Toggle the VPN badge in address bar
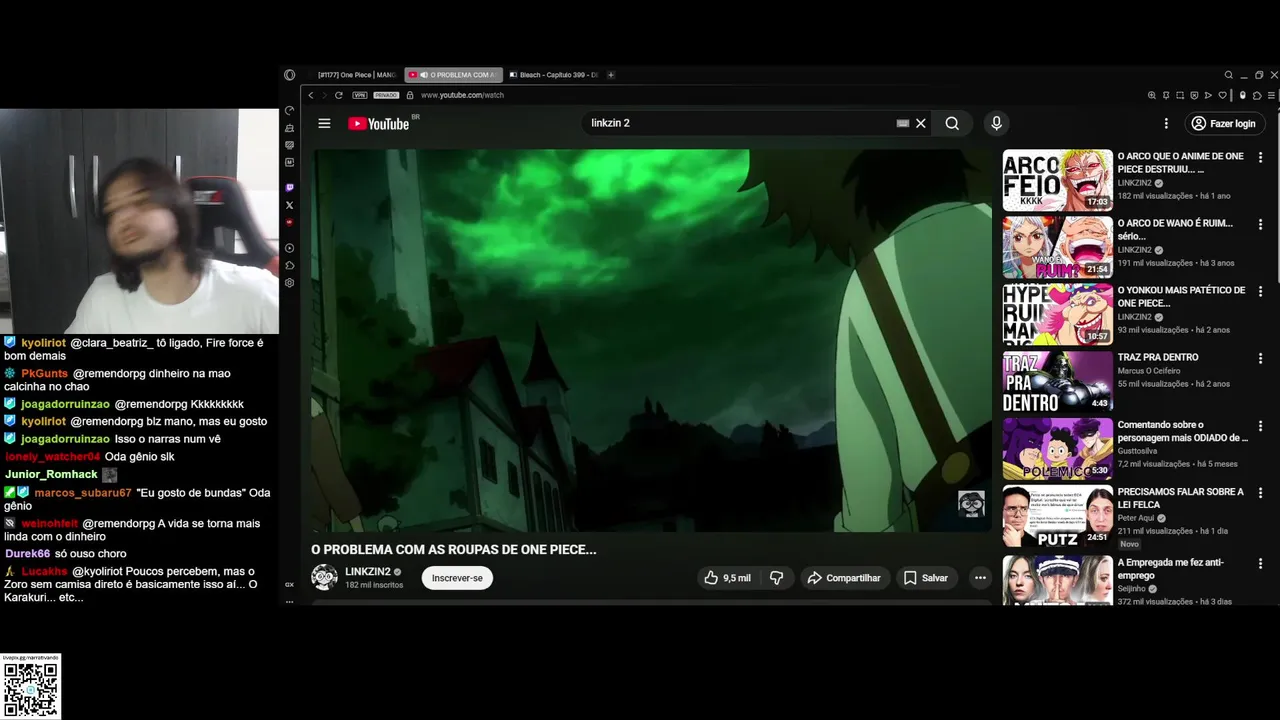Screen dimensions: 1280x720 (x=360, y=95)
